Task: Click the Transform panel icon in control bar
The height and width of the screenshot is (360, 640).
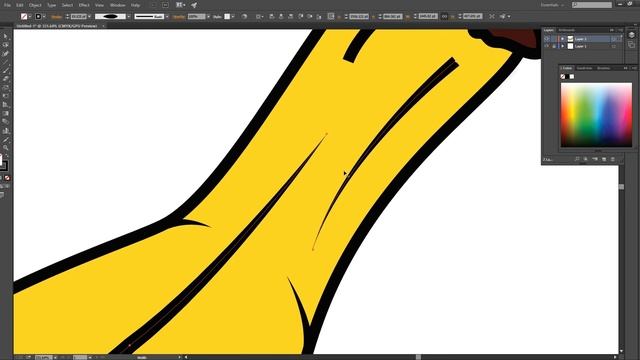Action: 331,17
